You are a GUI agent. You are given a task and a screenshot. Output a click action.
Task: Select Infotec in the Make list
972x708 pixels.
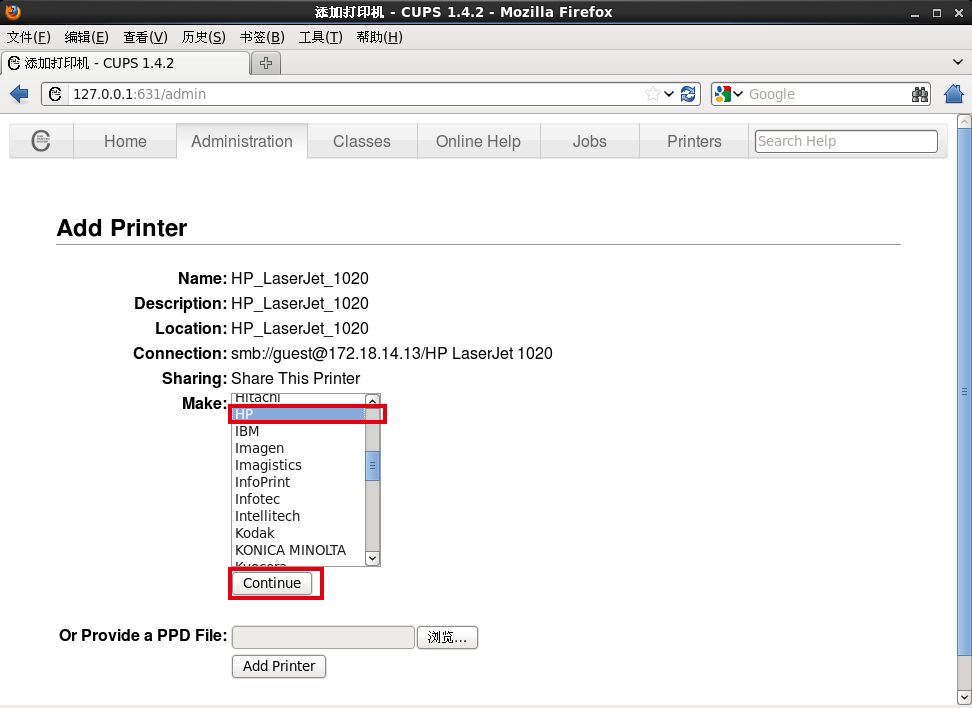299,499
